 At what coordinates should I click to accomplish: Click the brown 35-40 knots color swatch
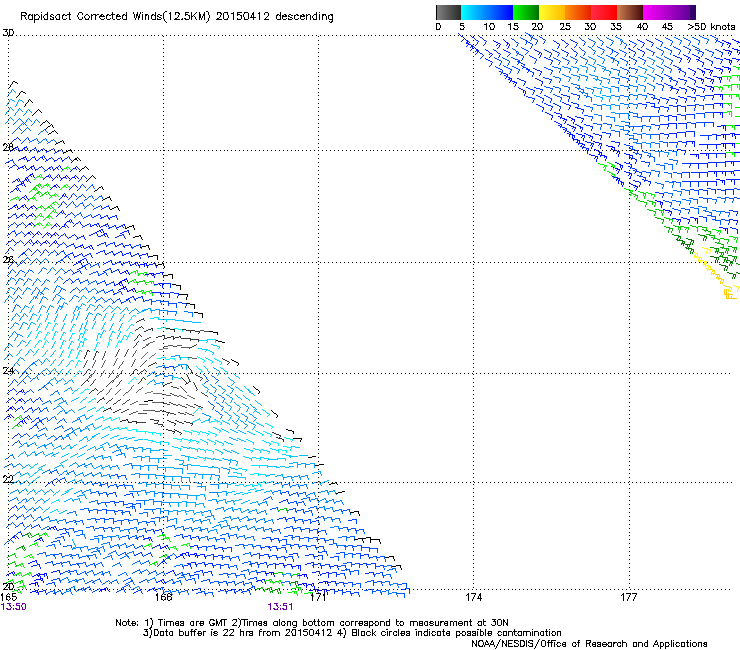click(x=630, y=12)
